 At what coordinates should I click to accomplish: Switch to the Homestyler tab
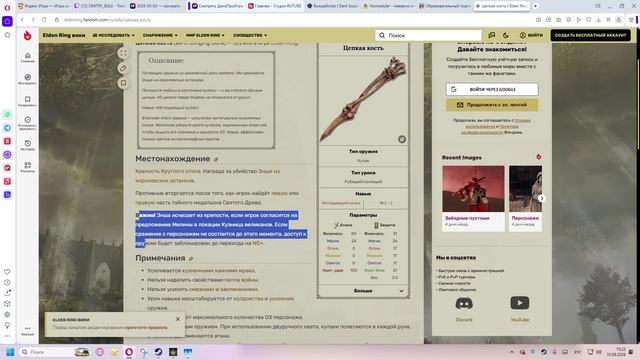pos(388,6)
